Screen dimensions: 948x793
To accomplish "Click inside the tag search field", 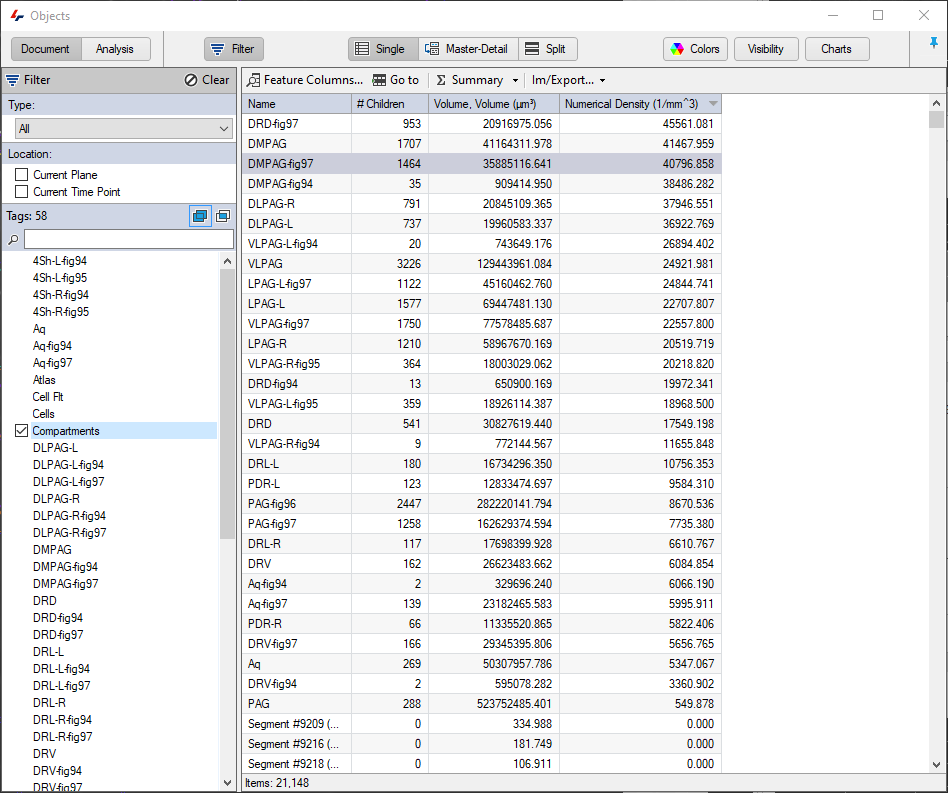I will (x=130, y=239).
